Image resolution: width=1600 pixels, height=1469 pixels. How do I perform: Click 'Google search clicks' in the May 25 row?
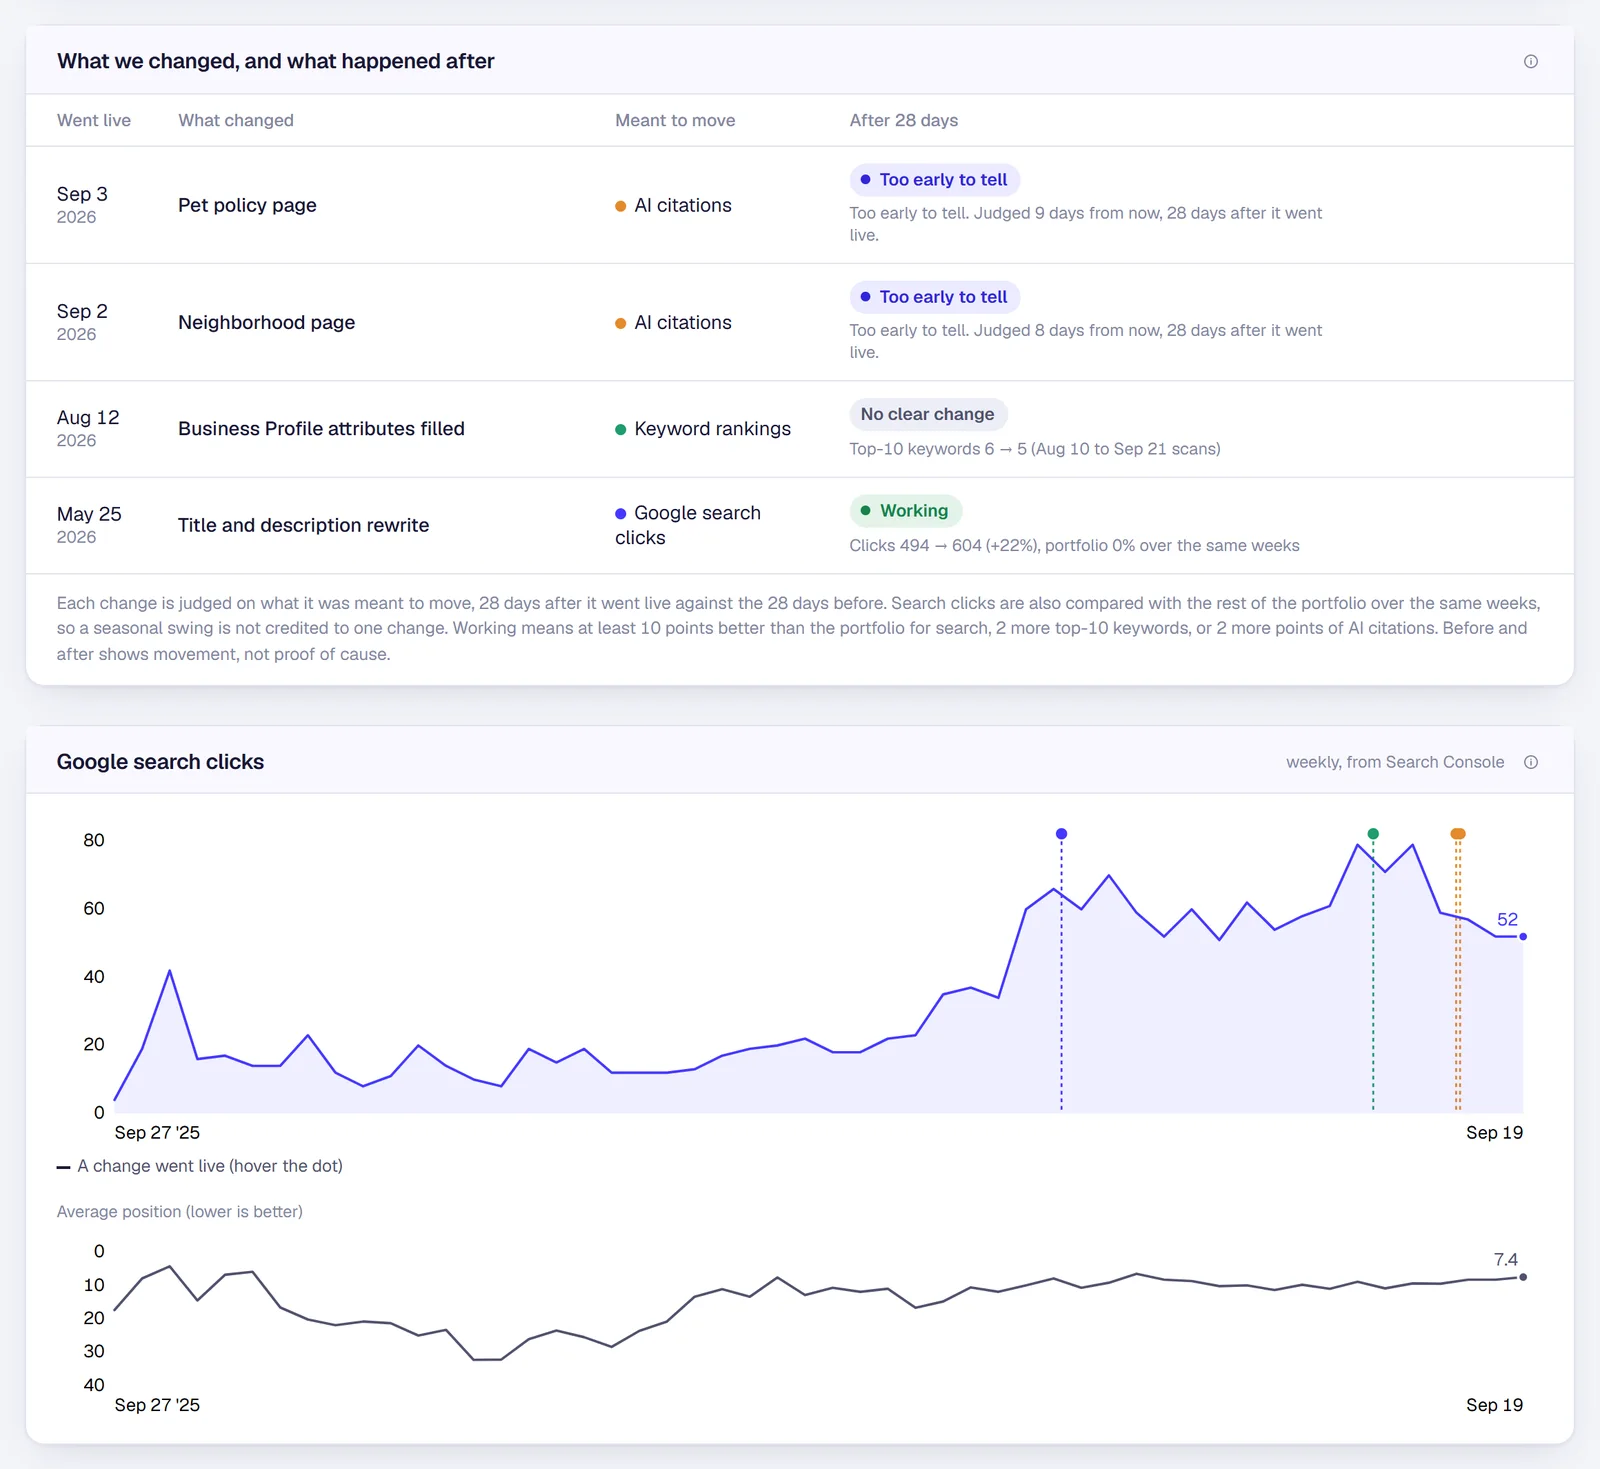click(x=688, y=525)
